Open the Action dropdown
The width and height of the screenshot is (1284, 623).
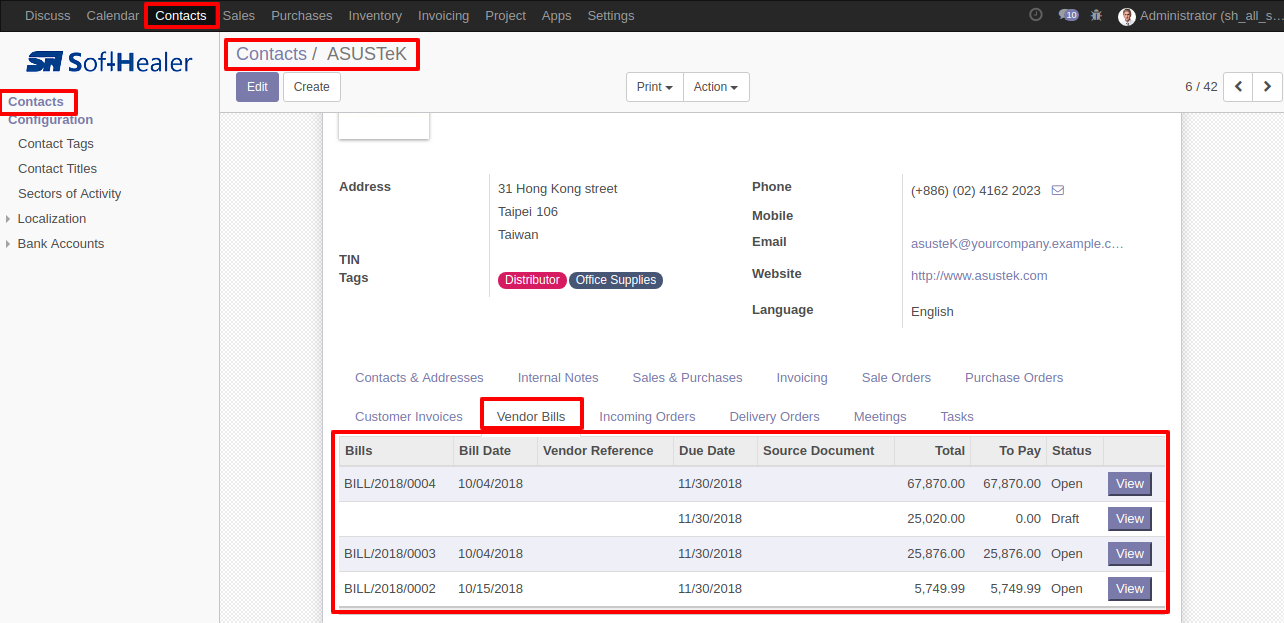click(716, 87)
